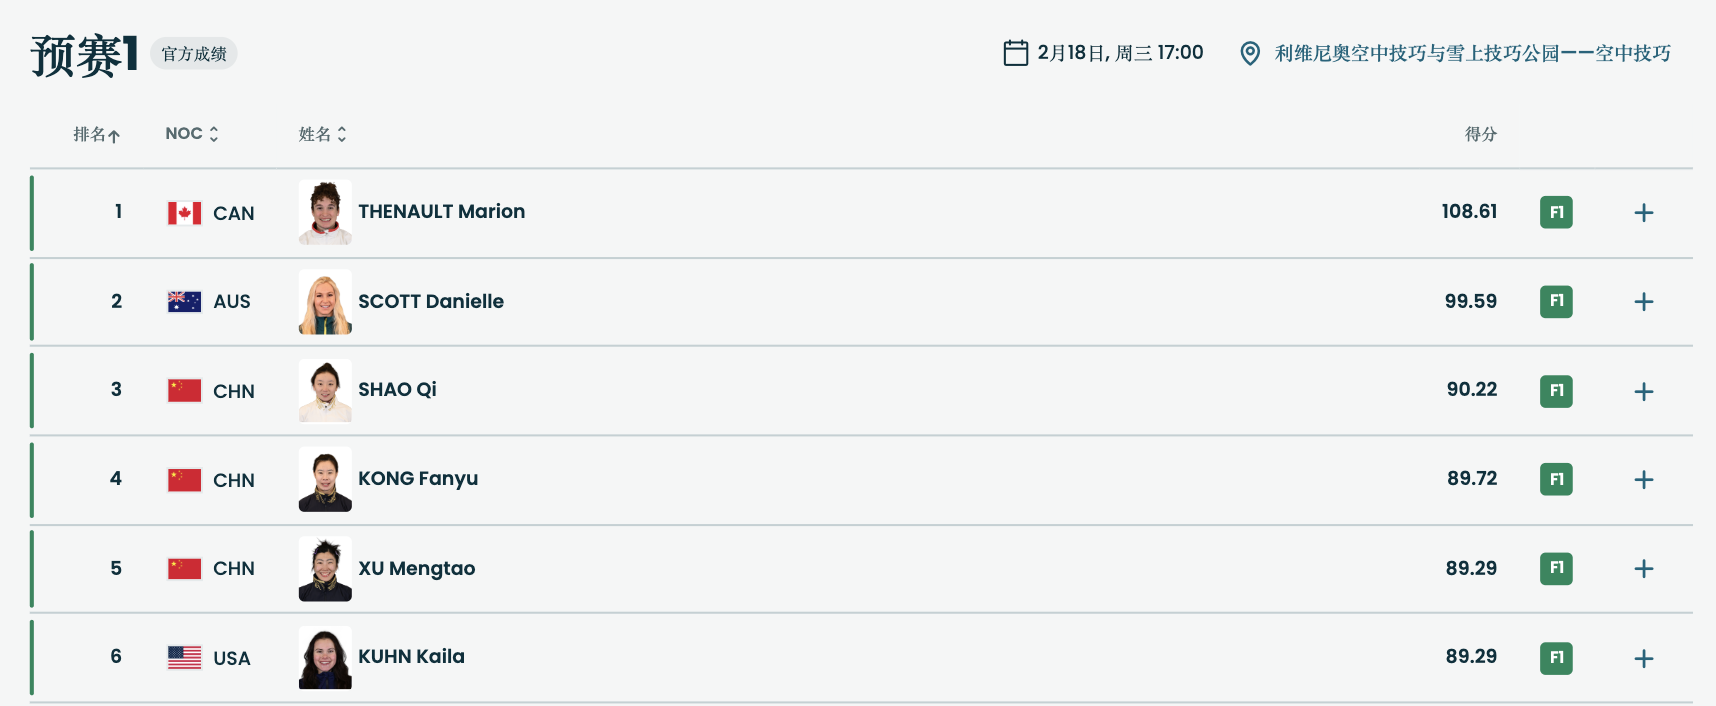Image resolution: width=1716 pixels, height=706 pixels.
Task: Click the USA flag icon
Action: click(x=184, y=657)
